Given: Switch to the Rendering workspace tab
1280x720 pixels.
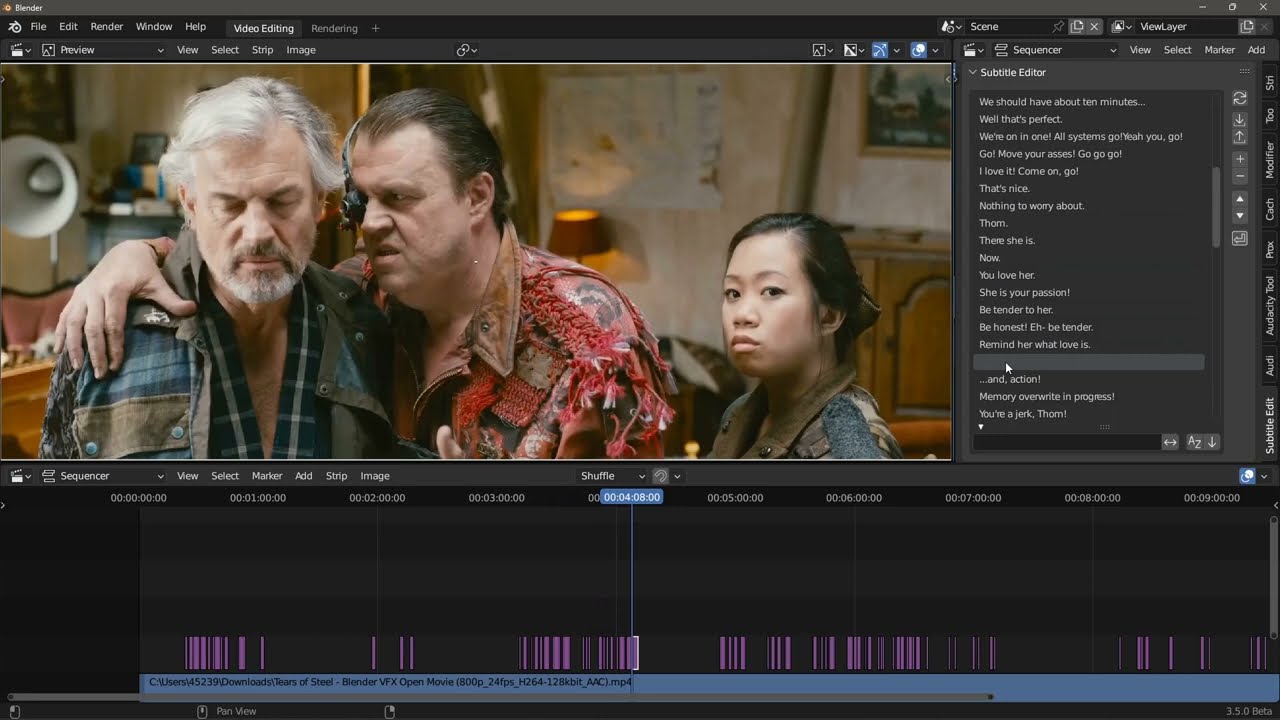Looking at the screenshot, I should 334,28.
